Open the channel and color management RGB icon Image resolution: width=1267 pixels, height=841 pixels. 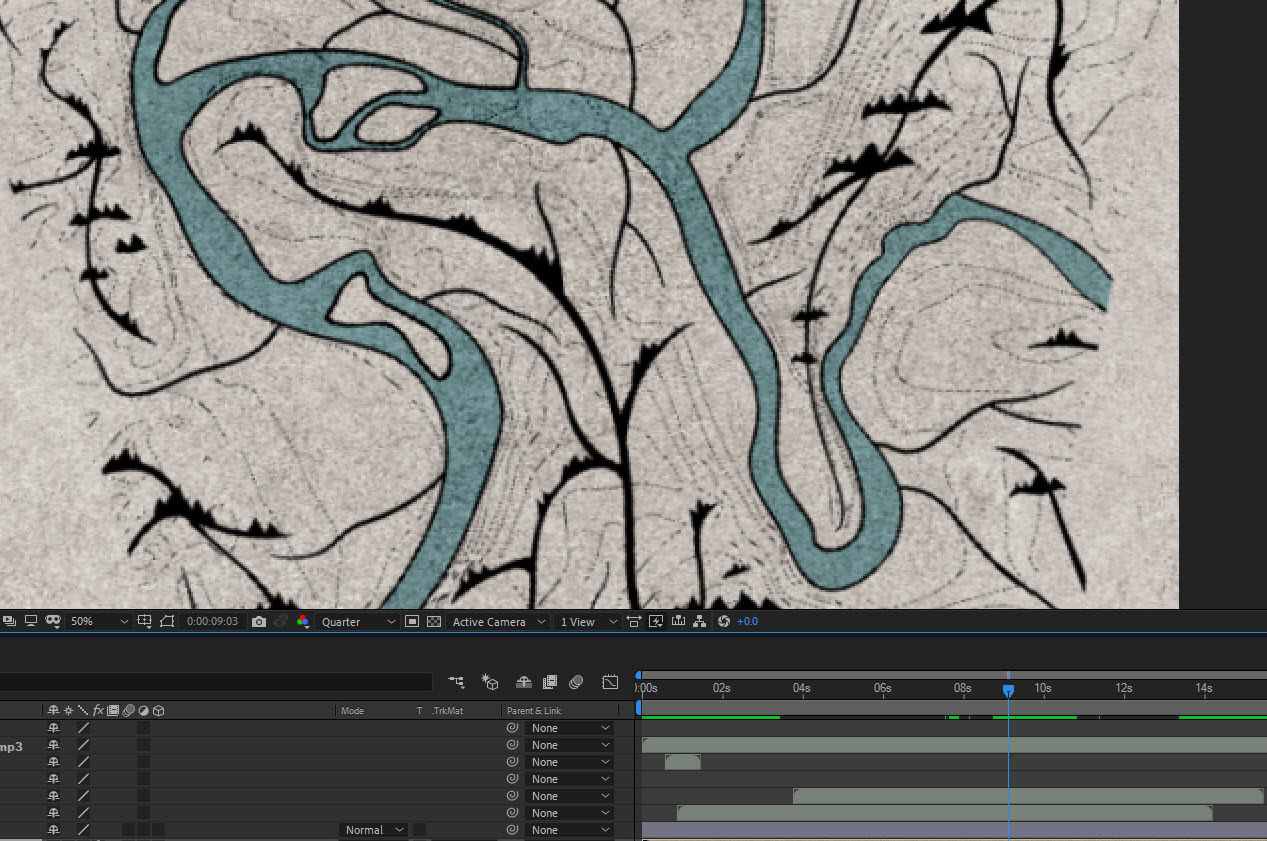[303, 621]
